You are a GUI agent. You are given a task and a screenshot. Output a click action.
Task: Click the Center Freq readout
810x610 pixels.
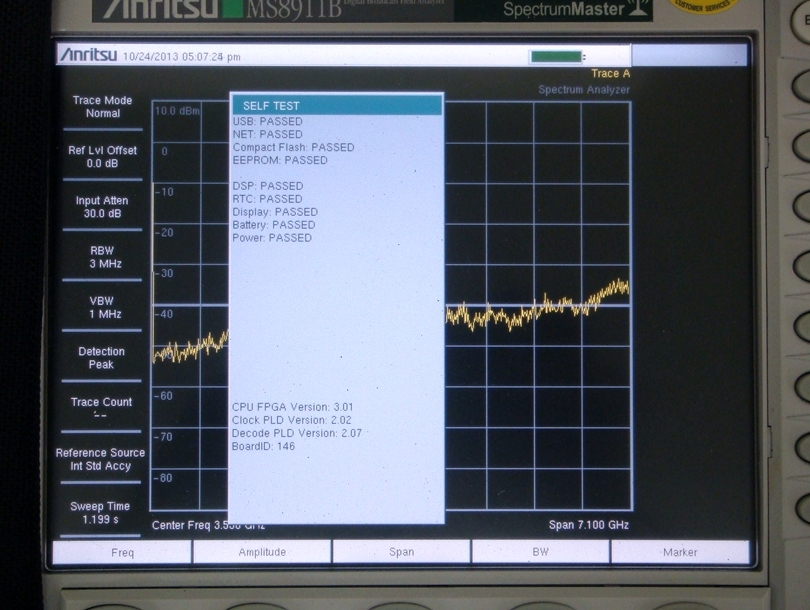point(208,525)
